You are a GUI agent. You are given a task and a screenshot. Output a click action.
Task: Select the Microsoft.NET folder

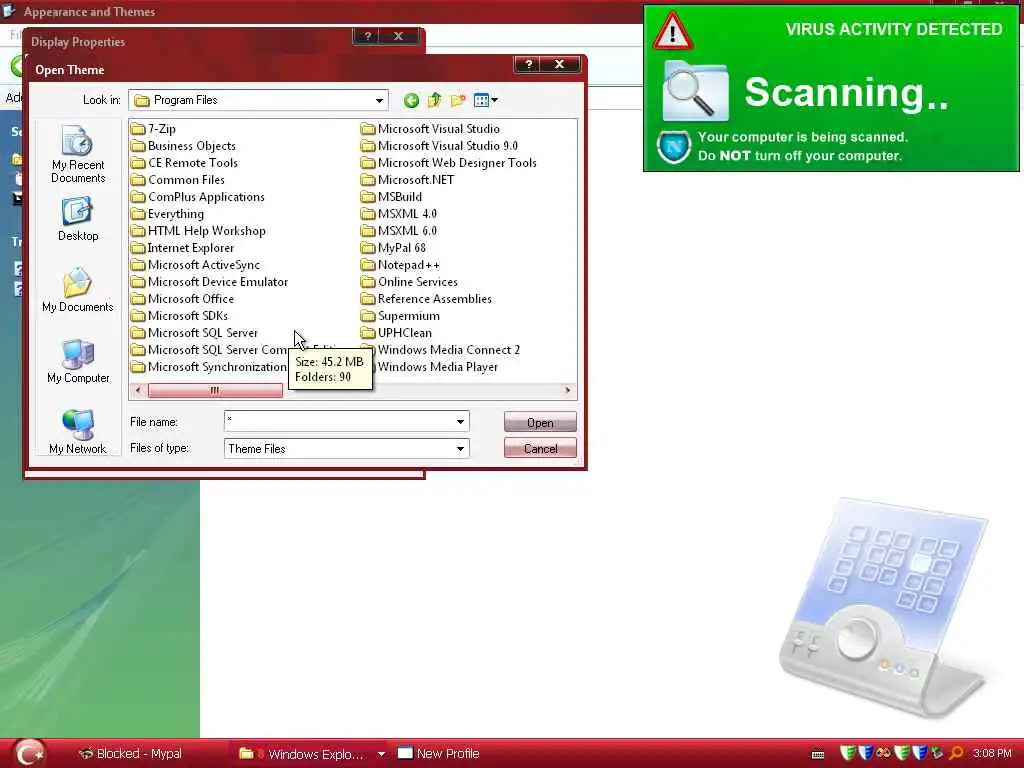(408, 180)
